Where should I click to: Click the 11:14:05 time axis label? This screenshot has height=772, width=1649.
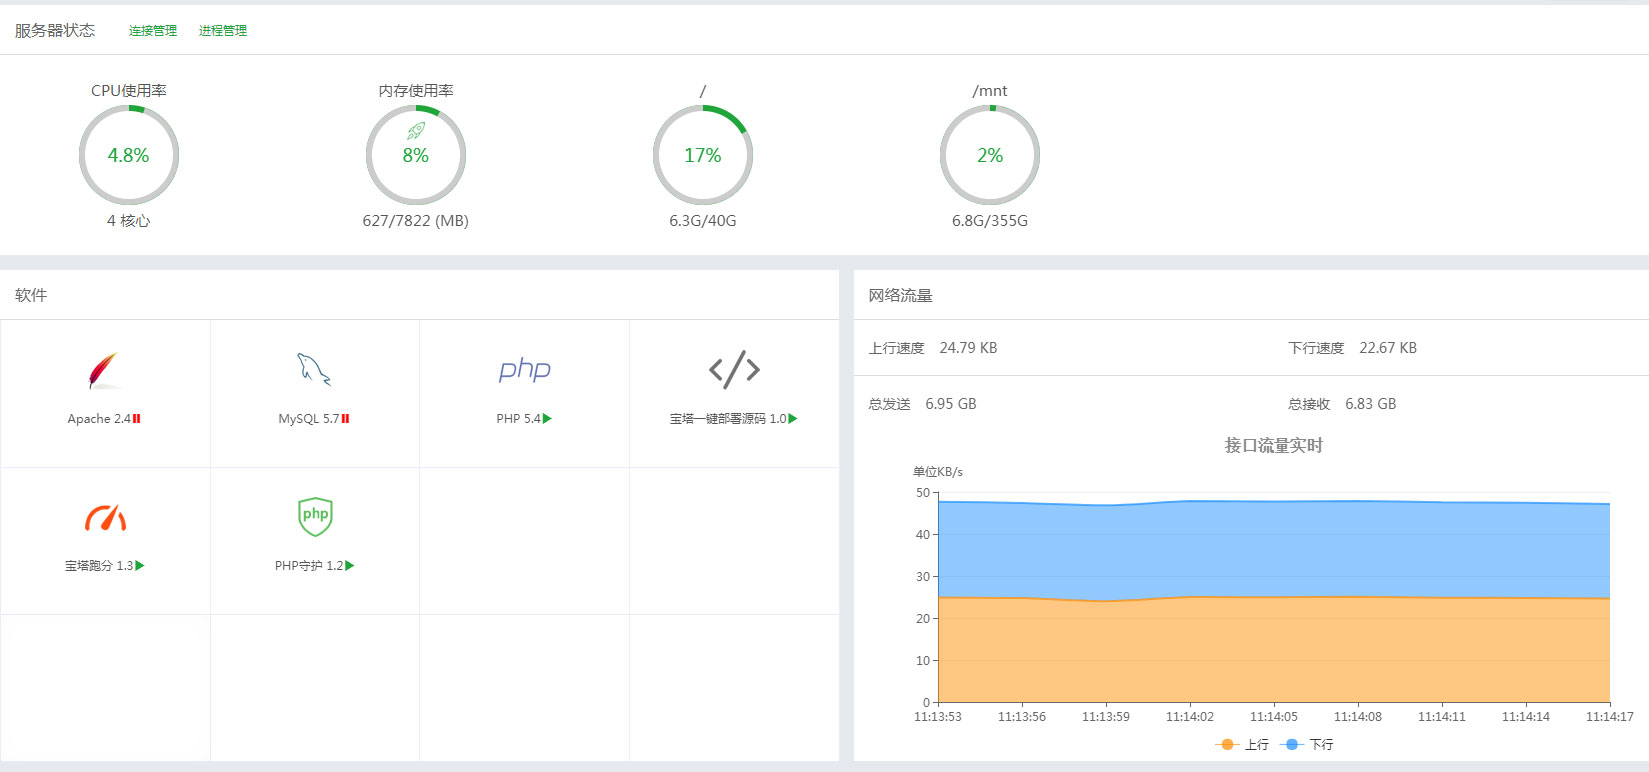[x=1274, y=717]
